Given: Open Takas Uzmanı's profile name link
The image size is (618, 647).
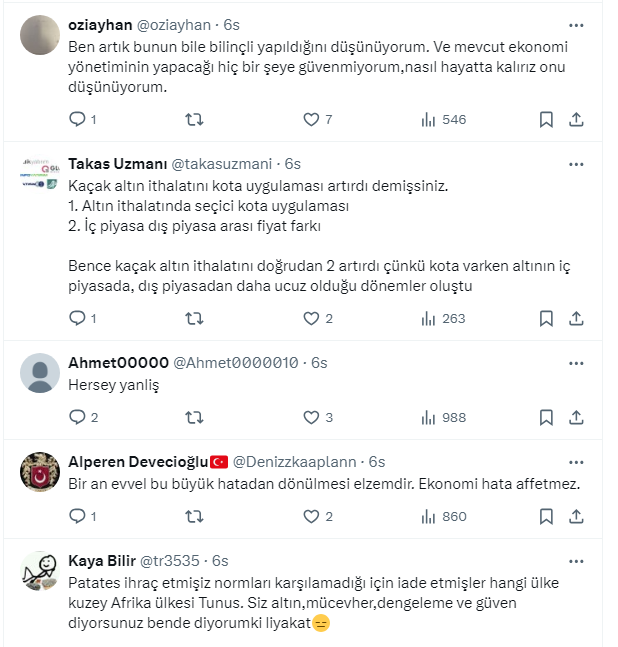Looking at the screenshot, I should 117,163.
